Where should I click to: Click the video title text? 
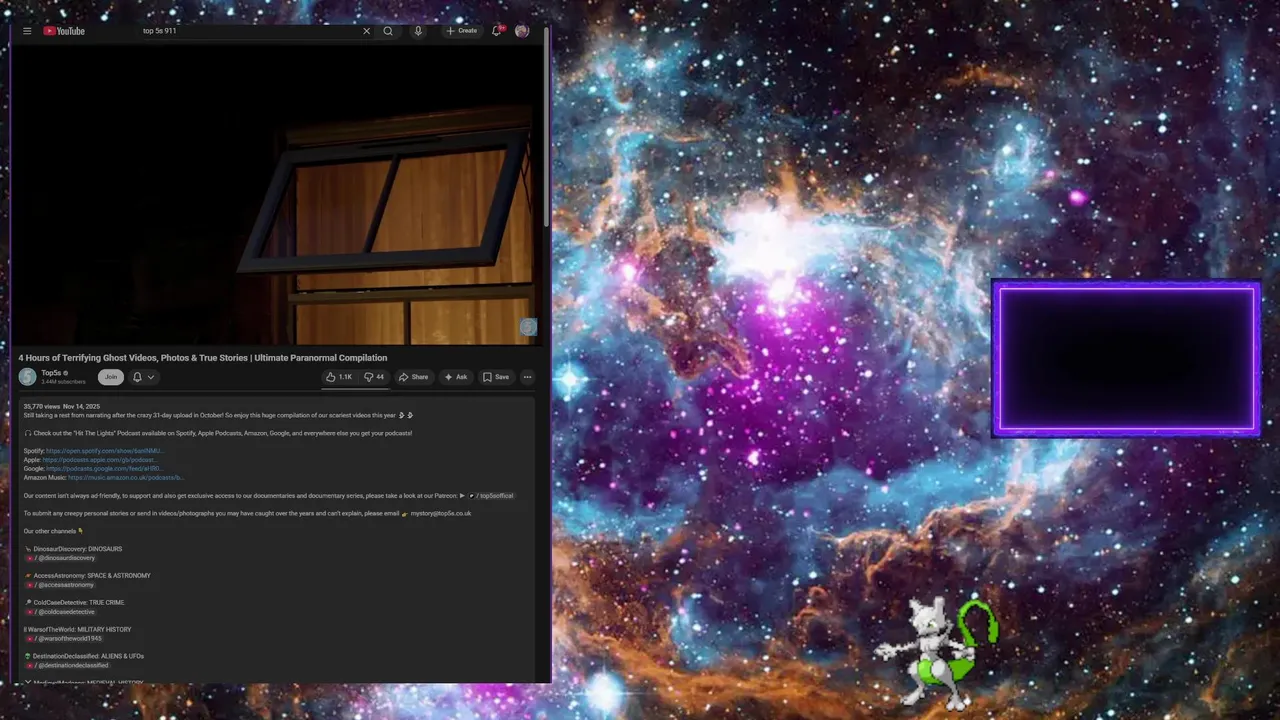tap(203, 358)
